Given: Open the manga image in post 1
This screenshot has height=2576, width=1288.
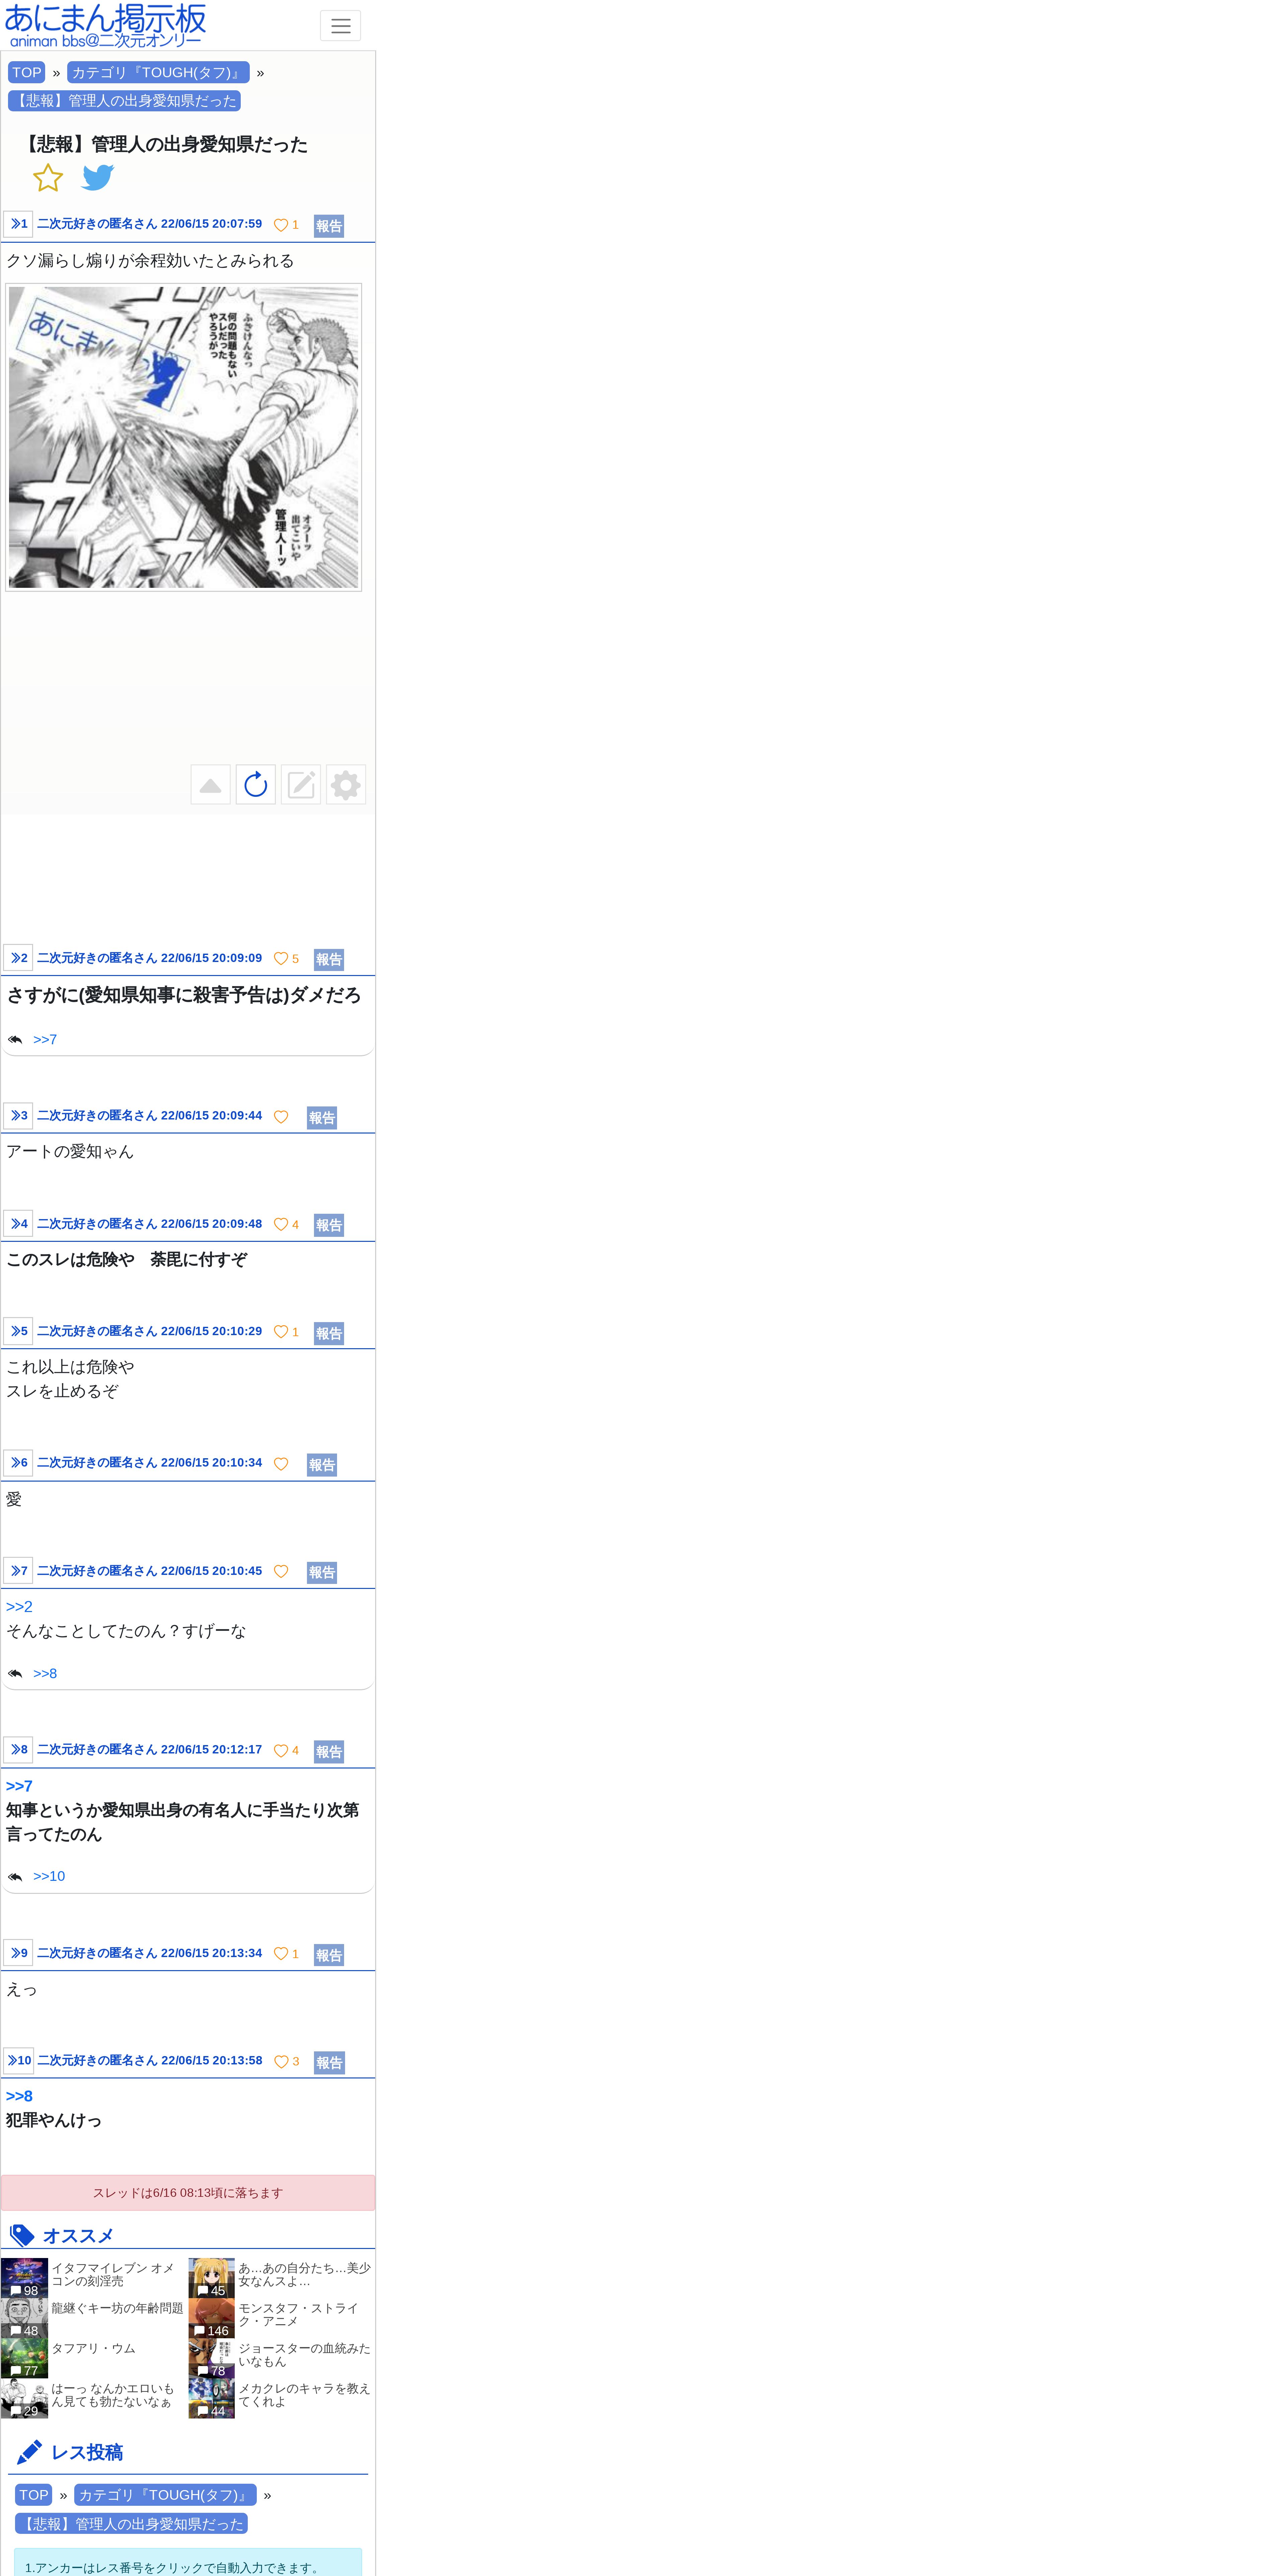Looking at the screenshot, I should pos(184,437).
